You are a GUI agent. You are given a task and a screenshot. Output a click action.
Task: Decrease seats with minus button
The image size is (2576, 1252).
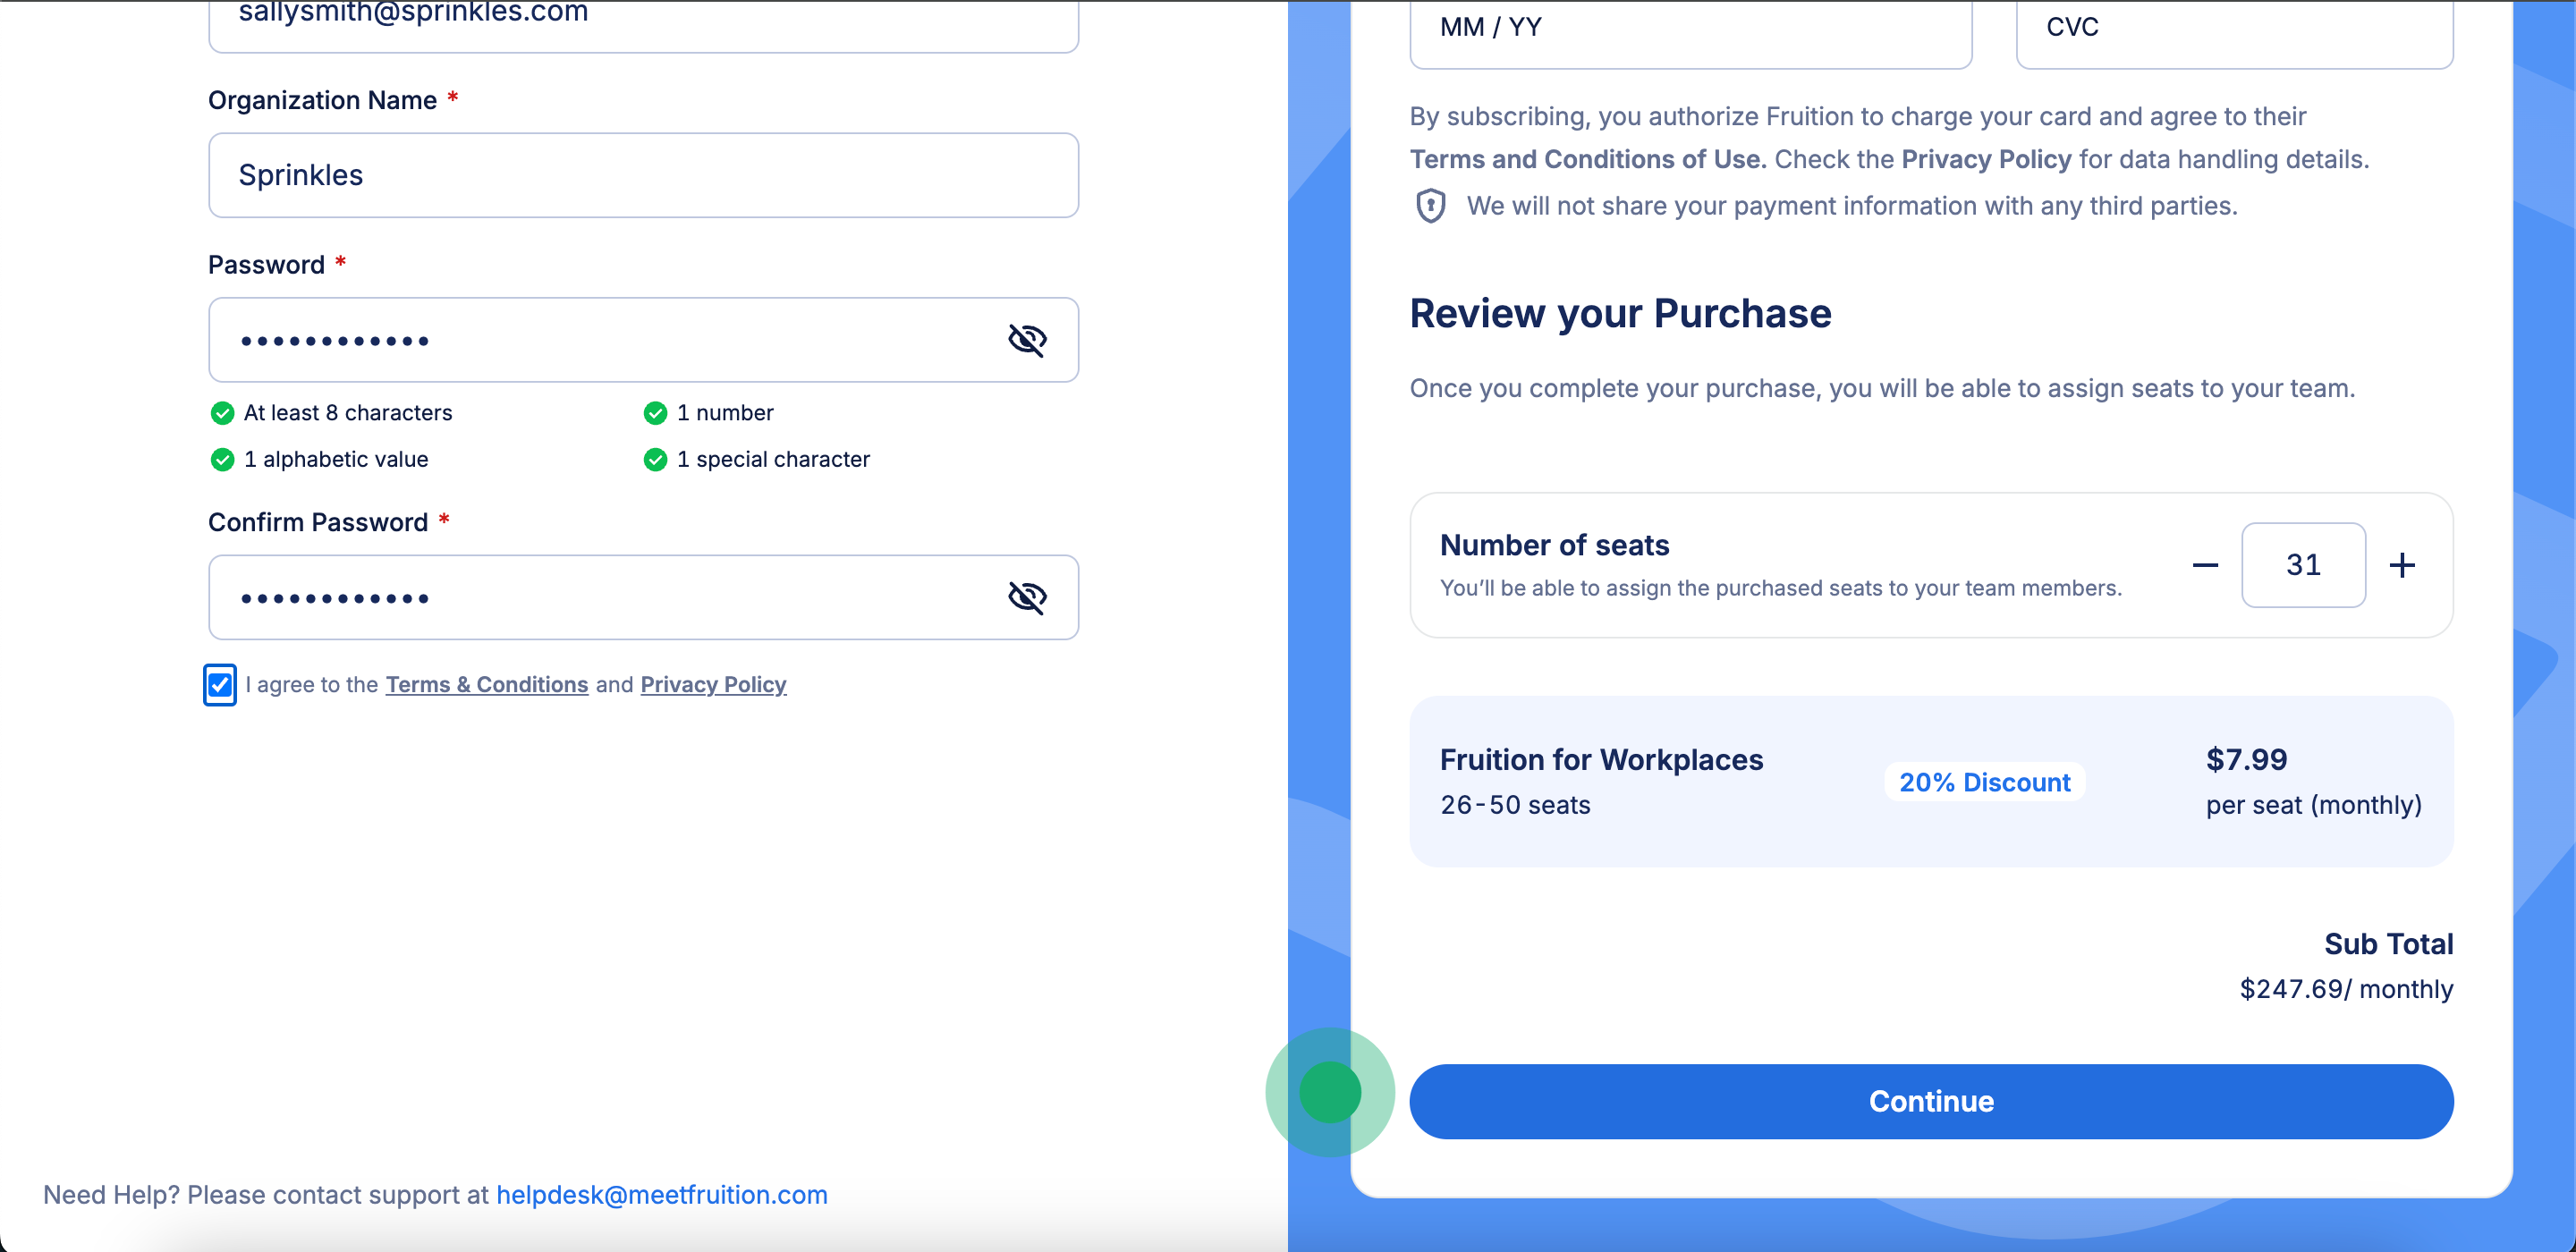coord(2205,565)
